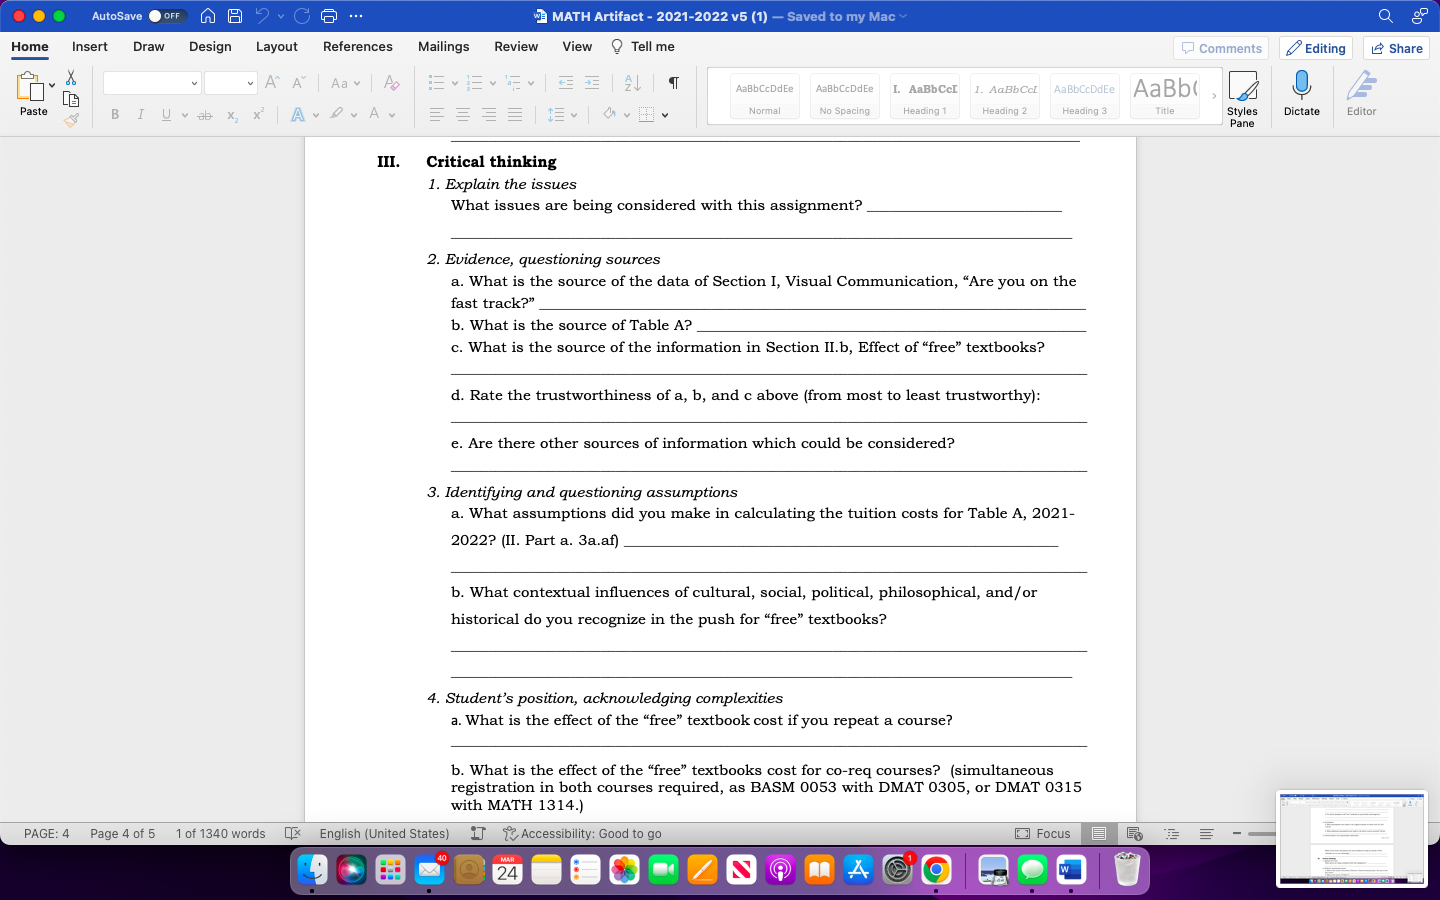Click the Cut (scissors) icon
The height and width of the screenshot is (900, 1440).
pyautogui.click(x=71, y=76)
